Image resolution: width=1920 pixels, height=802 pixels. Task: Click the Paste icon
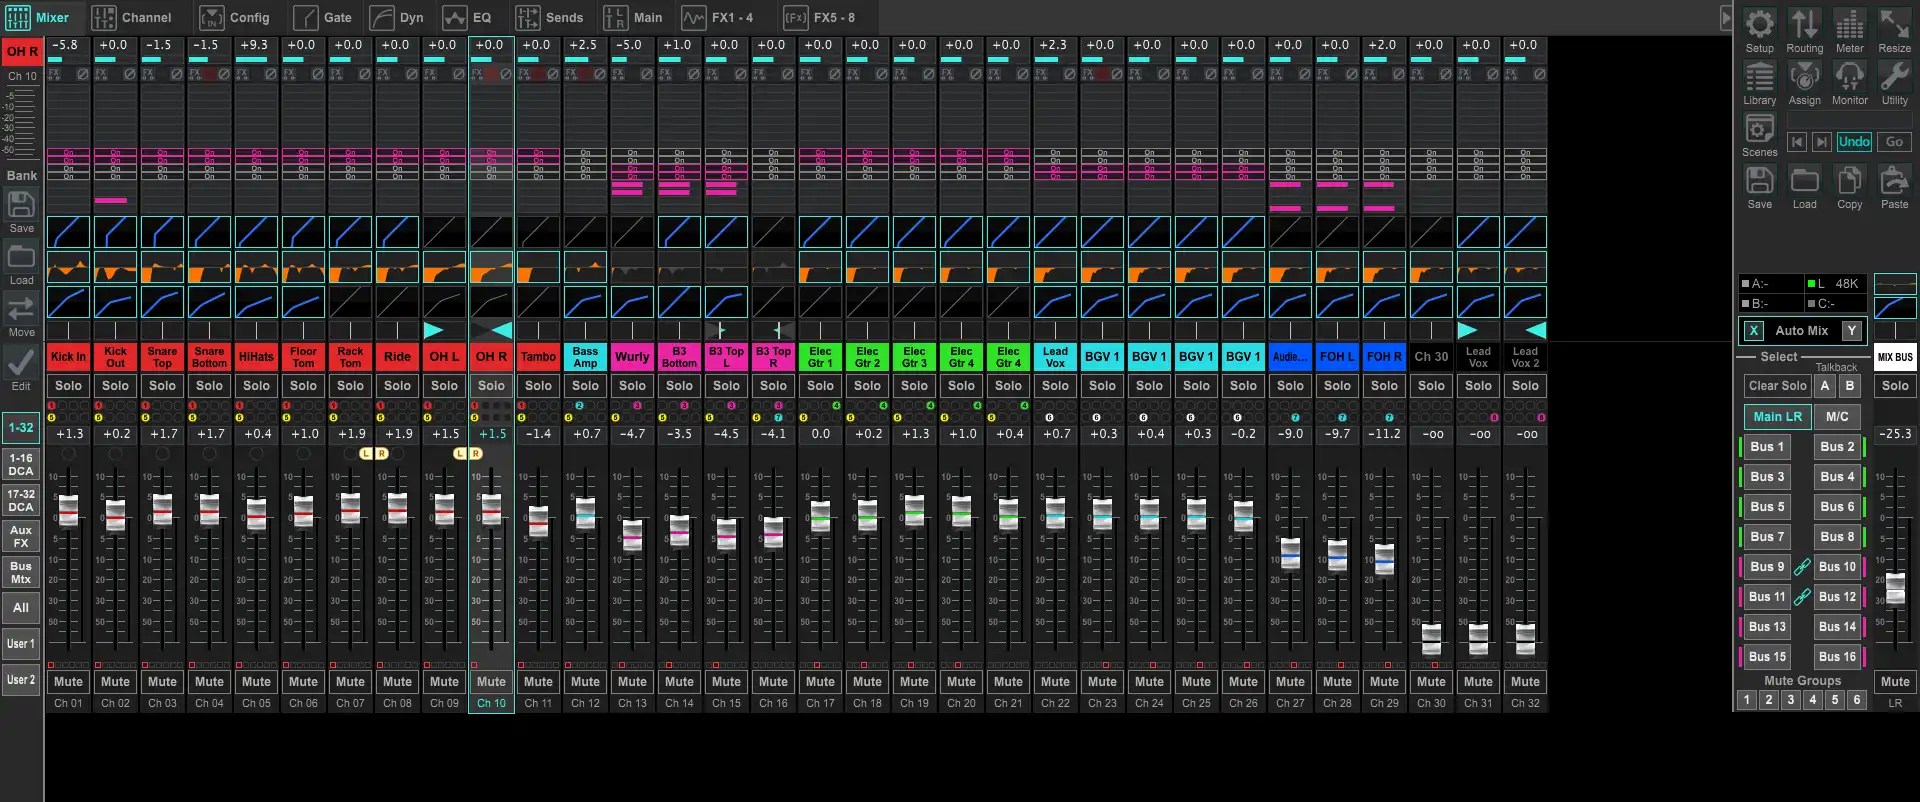1894,180
